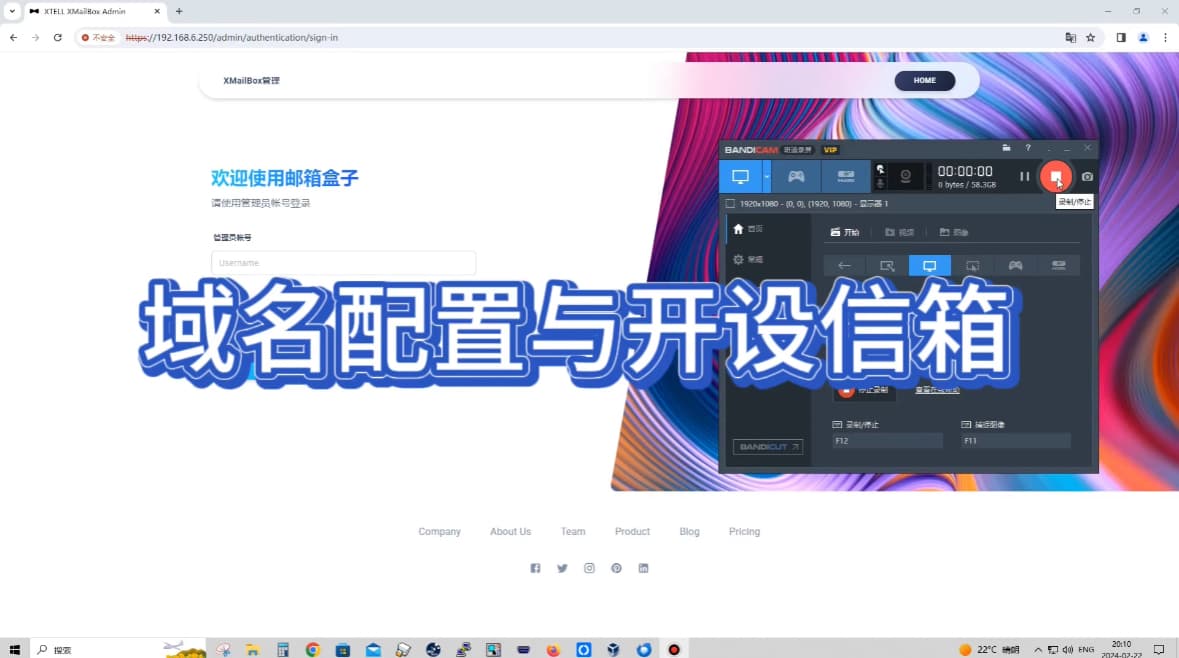1179x658 pixels.
Task: Open the Company footer link
Action: [x=439, y=532]
